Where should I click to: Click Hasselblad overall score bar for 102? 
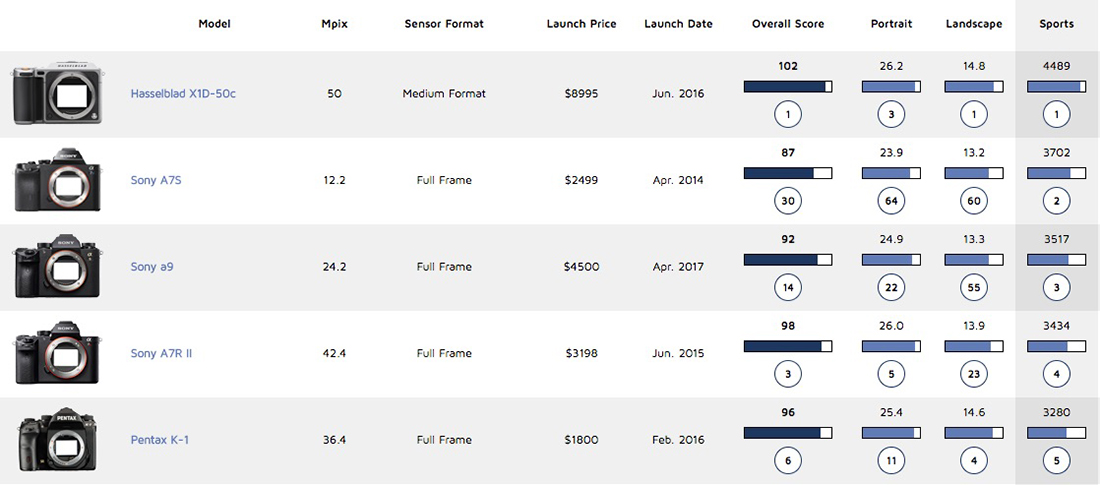coord(788,87)
